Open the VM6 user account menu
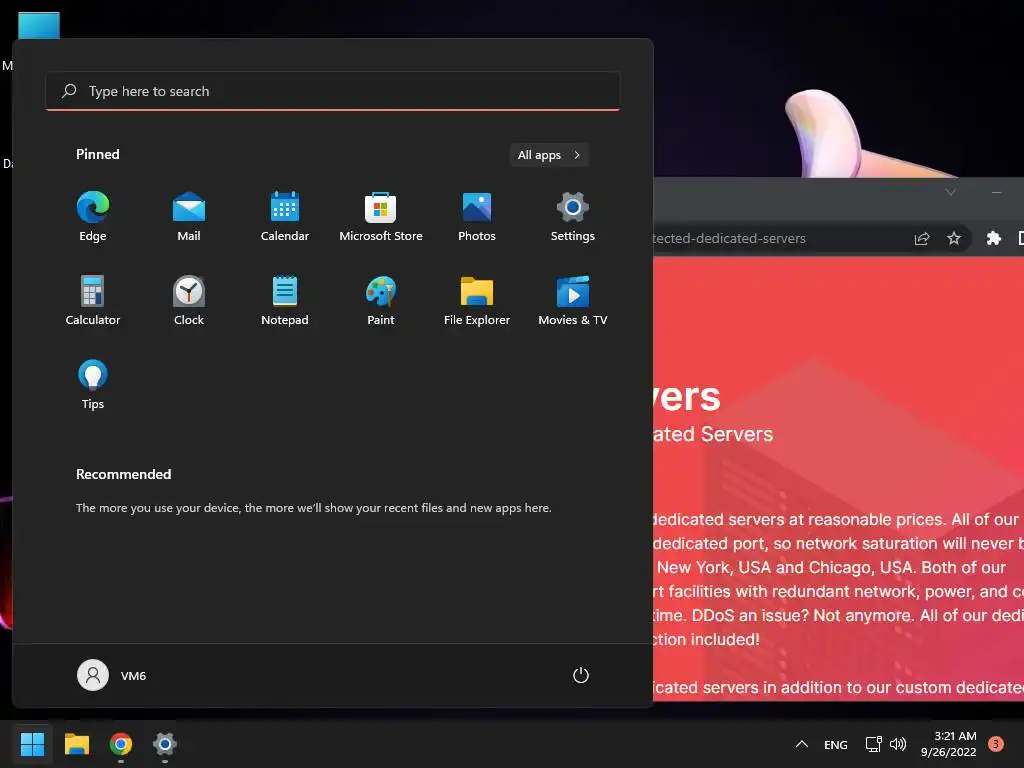 112,675
